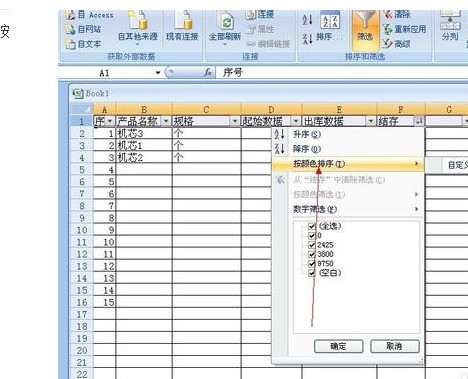Open the 产品名称 column filter dropdown

click(166, 121)
